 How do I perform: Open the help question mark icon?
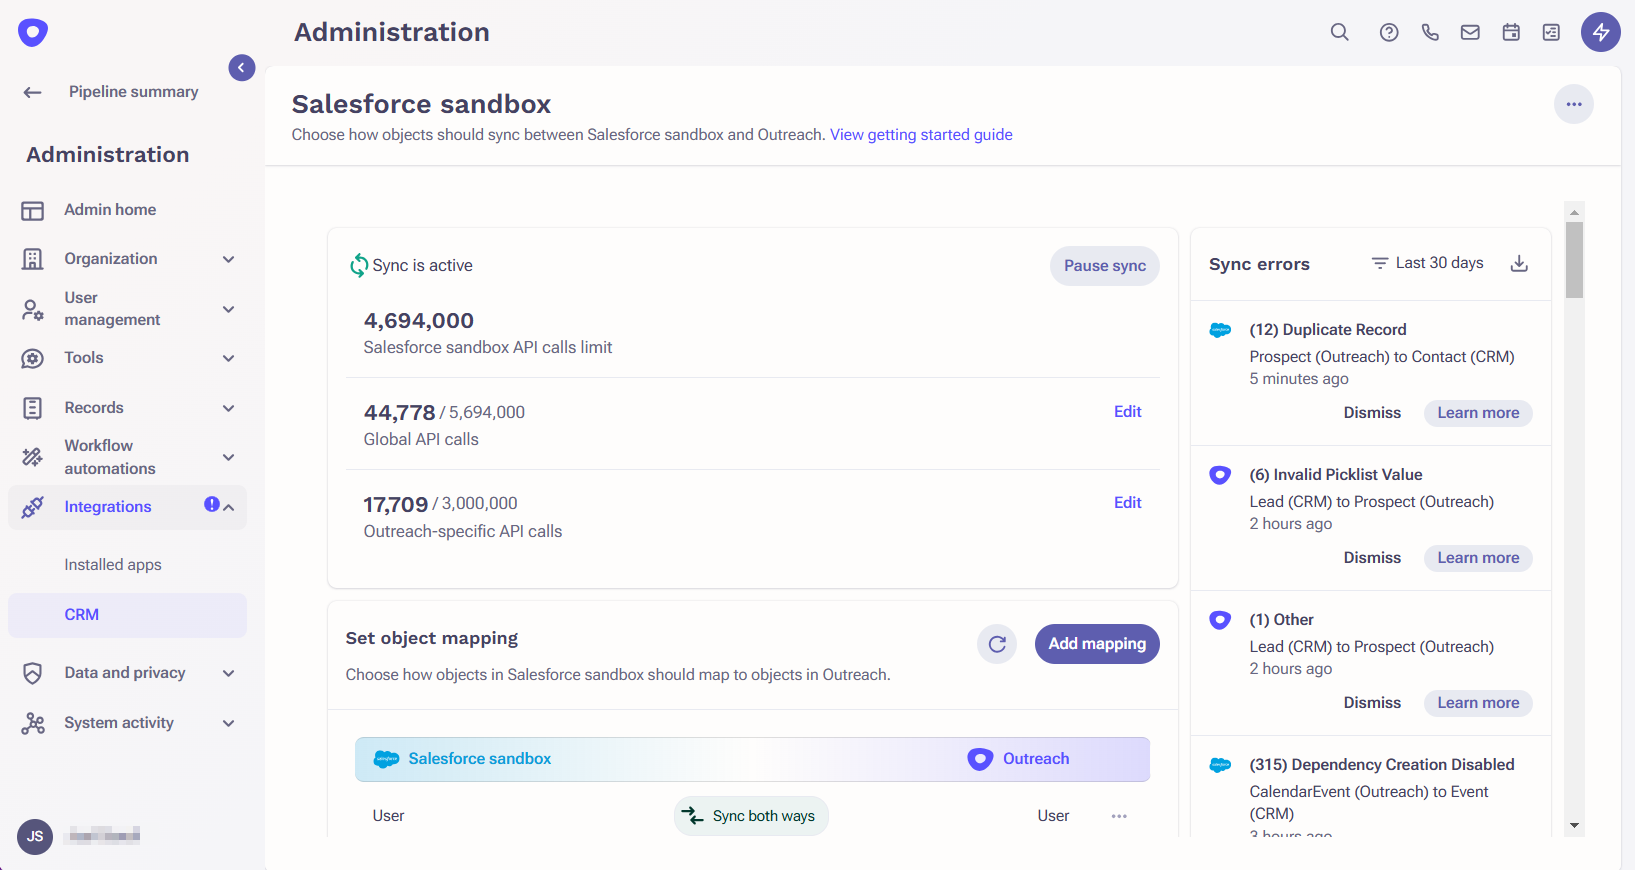(x=1389, y=32)
